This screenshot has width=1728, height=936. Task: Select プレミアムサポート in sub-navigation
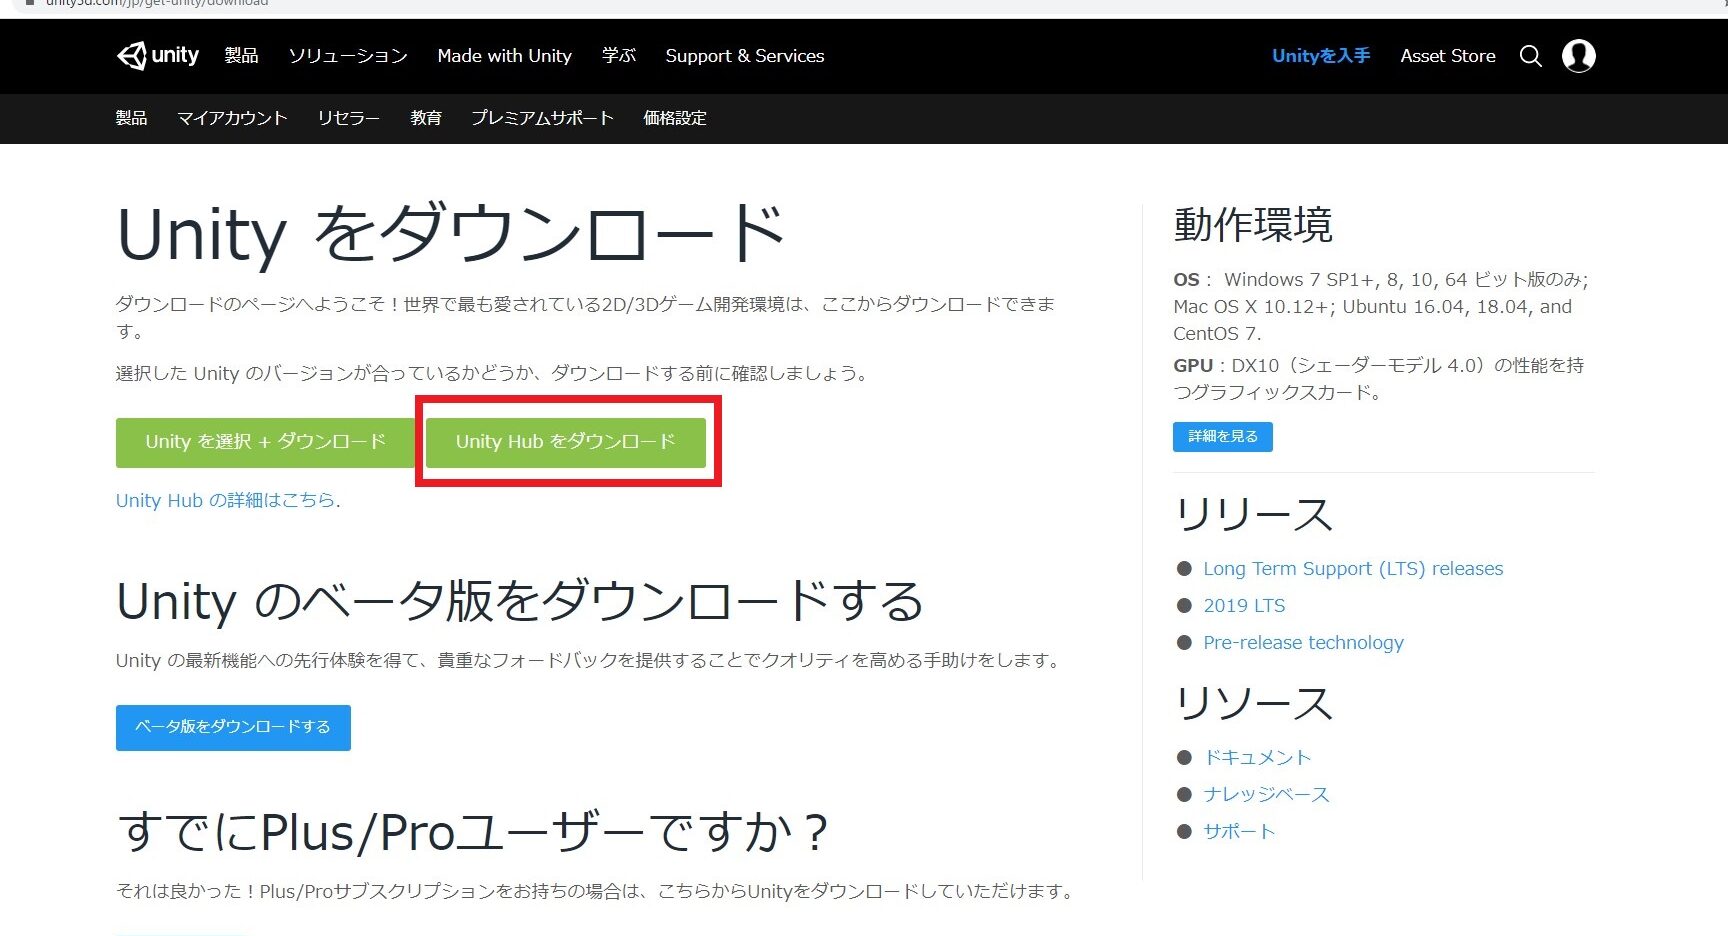(x=543, y=118)
